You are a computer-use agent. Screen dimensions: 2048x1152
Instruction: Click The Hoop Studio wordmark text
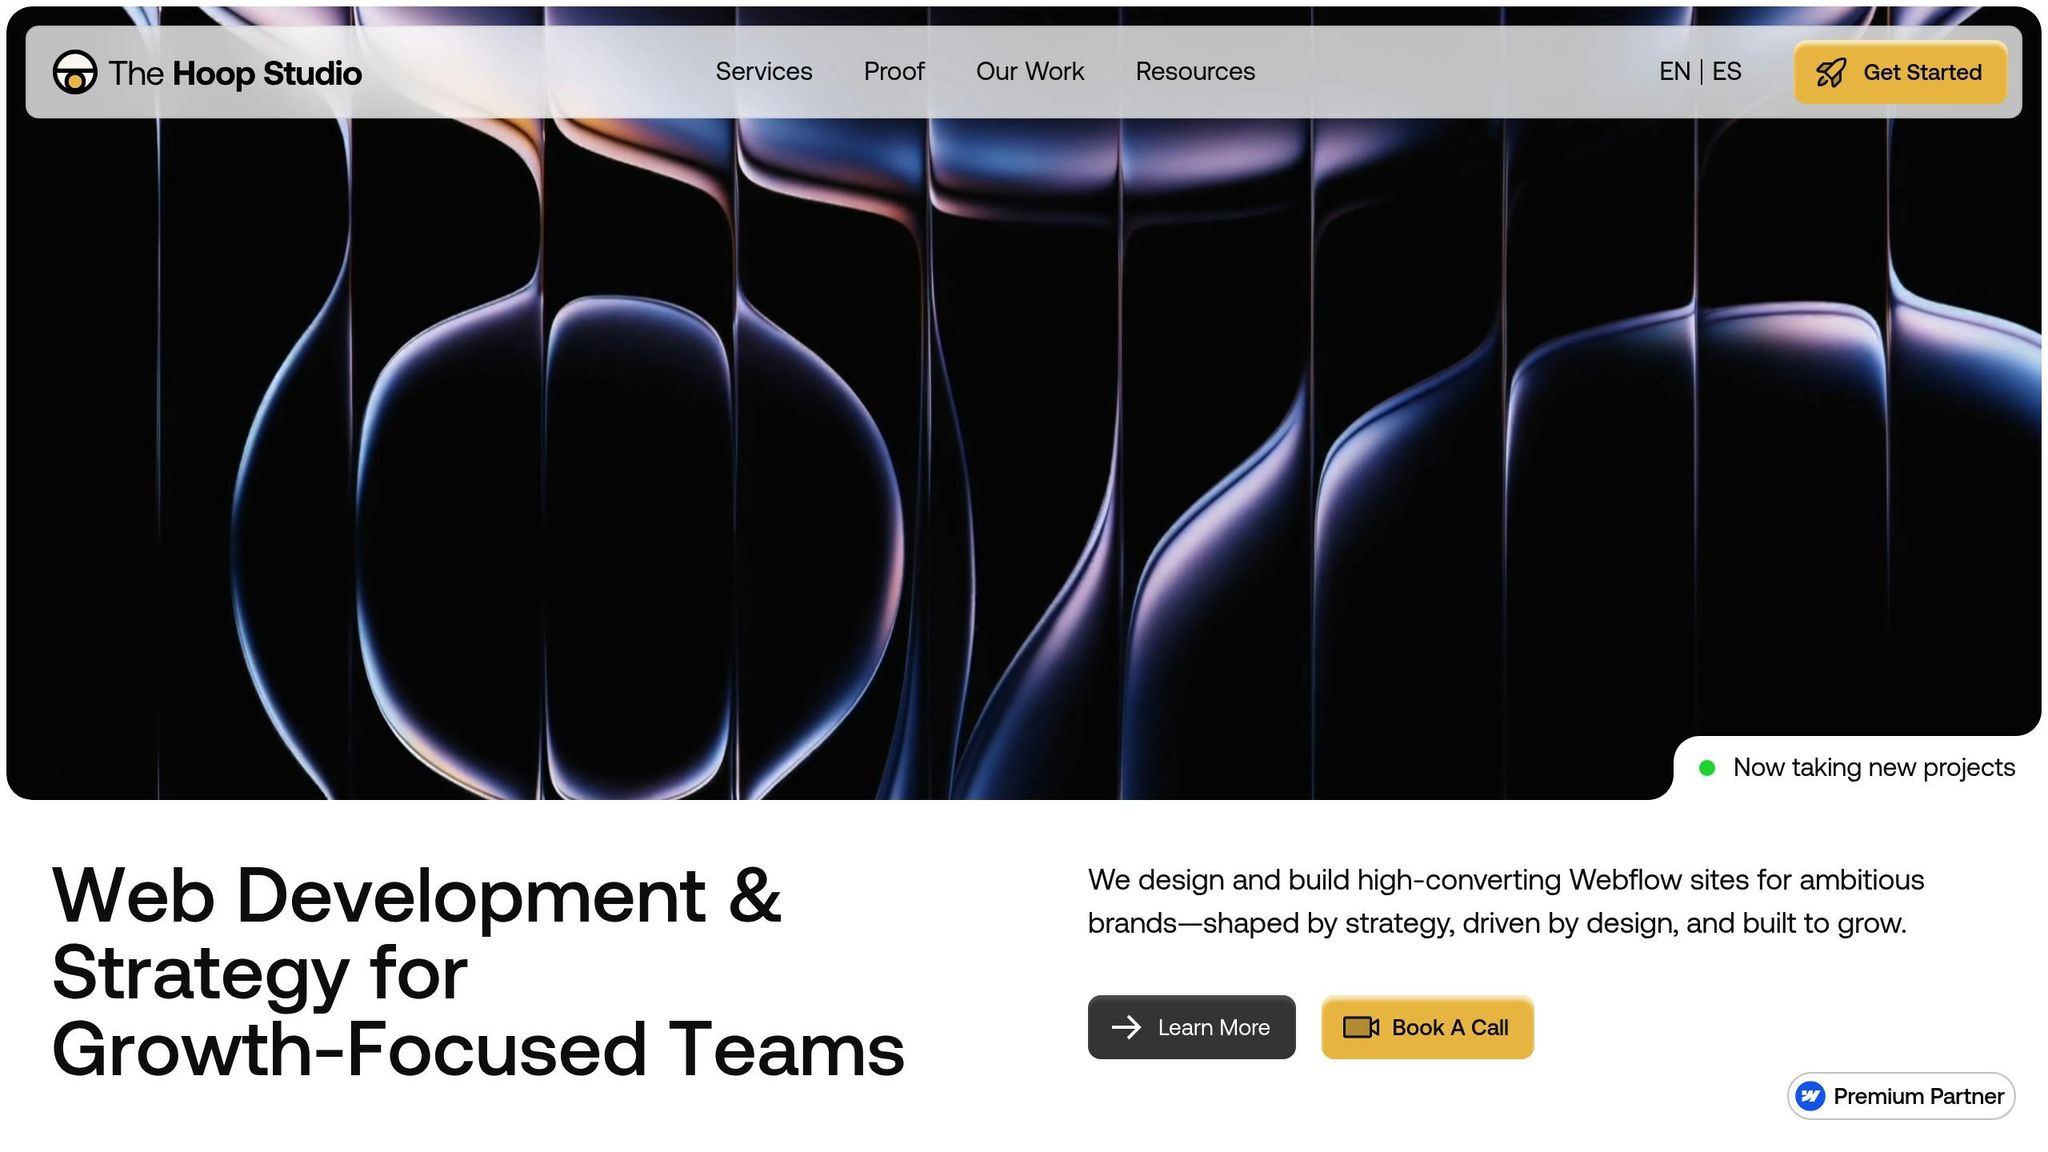coord(235,73)
